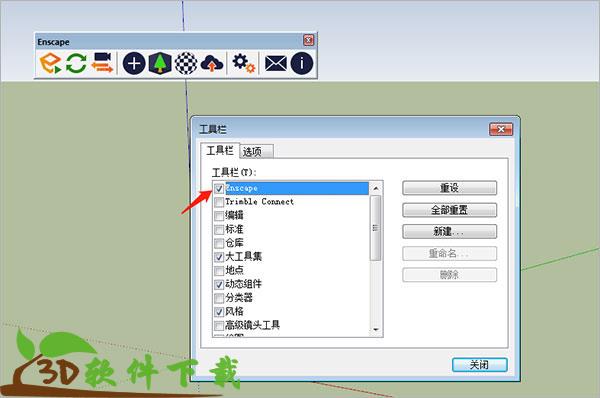Click the envelope feedback icon

276,63
